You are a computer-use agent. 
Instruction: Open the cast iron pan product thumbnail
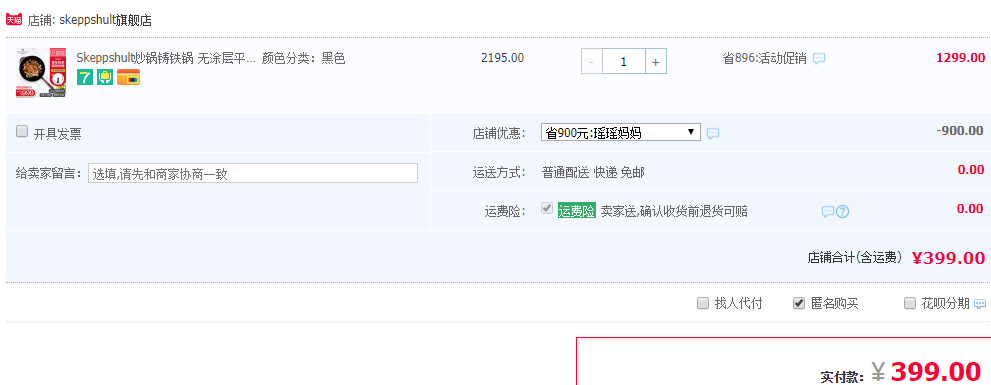coord(41,73)
